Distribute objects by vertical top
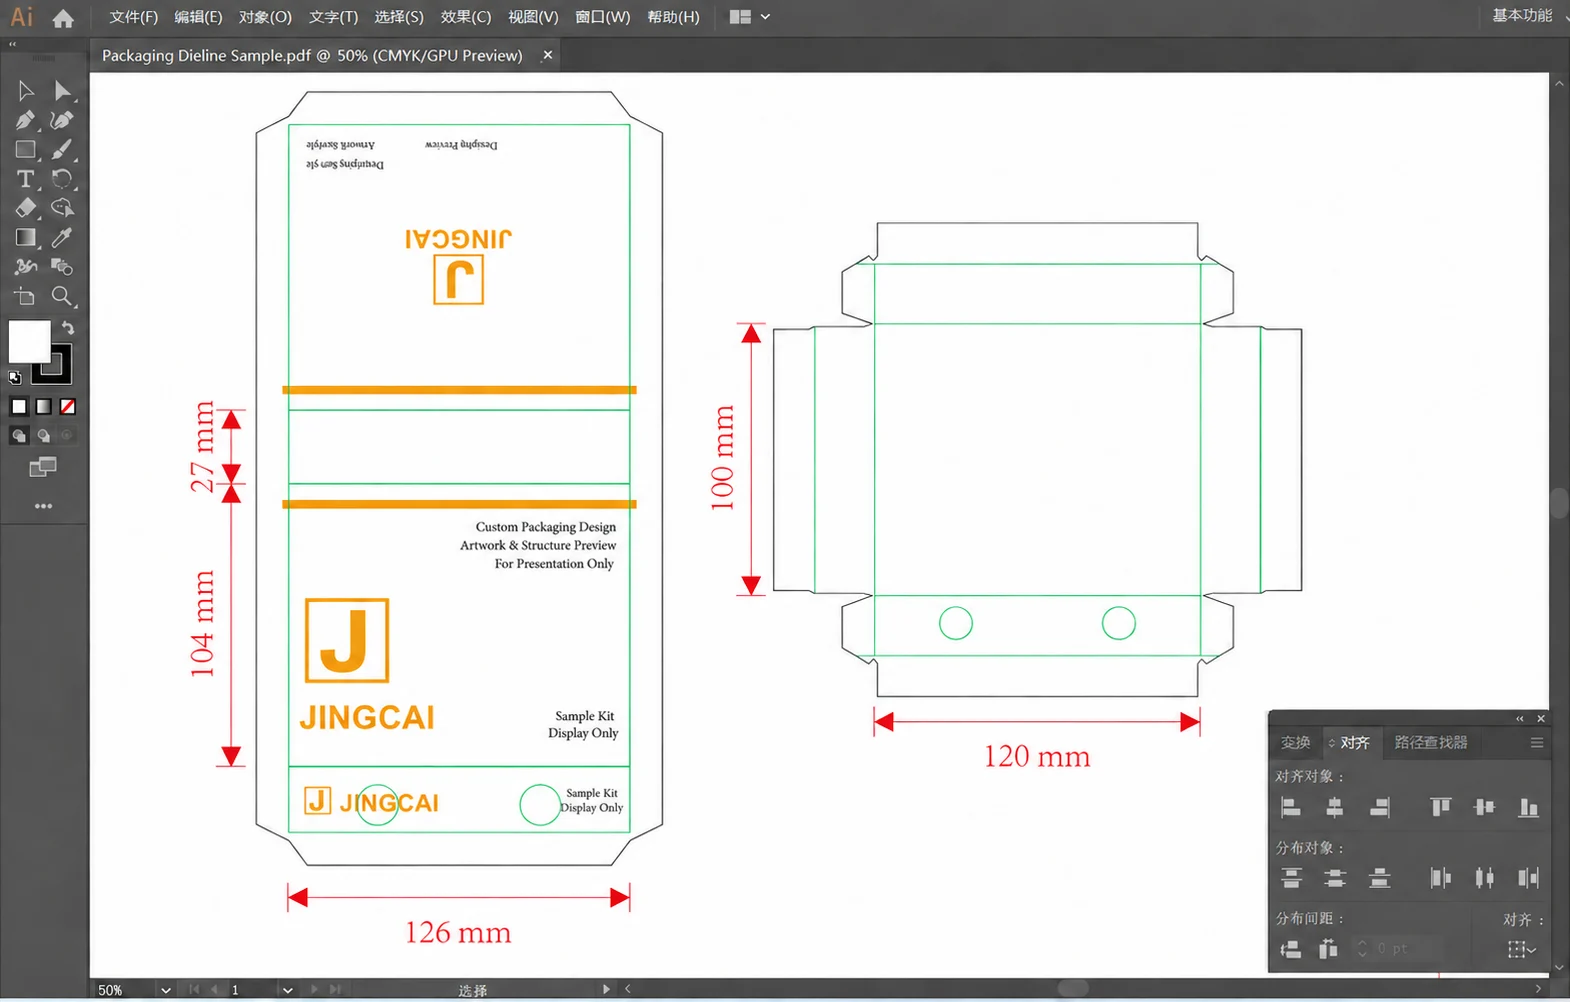 click(x=1291, y=878)
